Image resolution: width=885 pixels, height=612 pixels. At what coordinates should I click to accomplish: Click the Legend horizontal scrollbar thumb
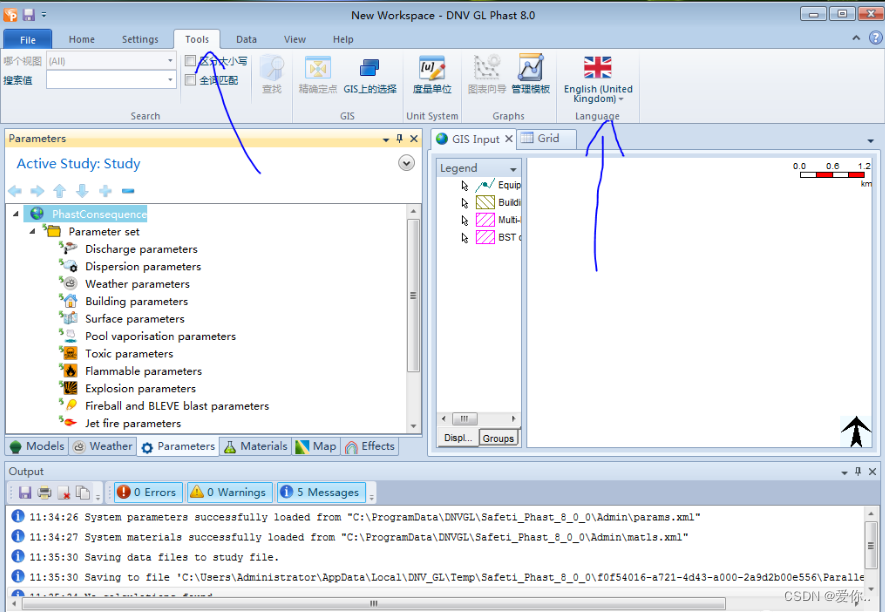(x=464, y=418)
